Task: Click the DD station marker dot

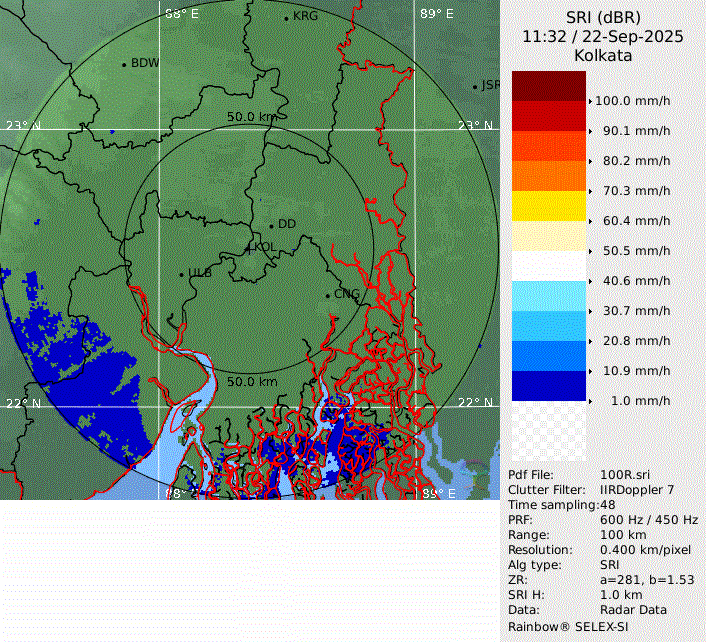Action: [271, 225]
